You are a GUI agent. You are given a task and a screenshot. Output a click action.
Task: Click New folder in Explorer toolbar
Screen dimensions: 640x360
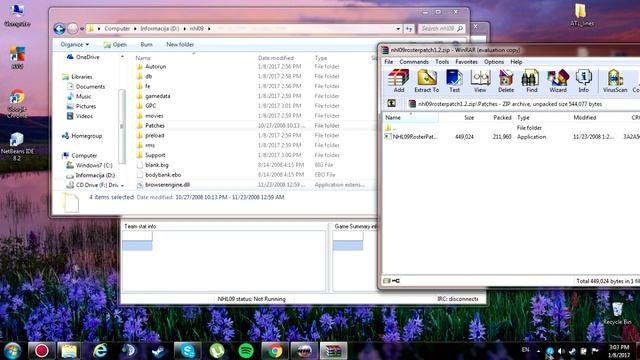tap(180, 44)
